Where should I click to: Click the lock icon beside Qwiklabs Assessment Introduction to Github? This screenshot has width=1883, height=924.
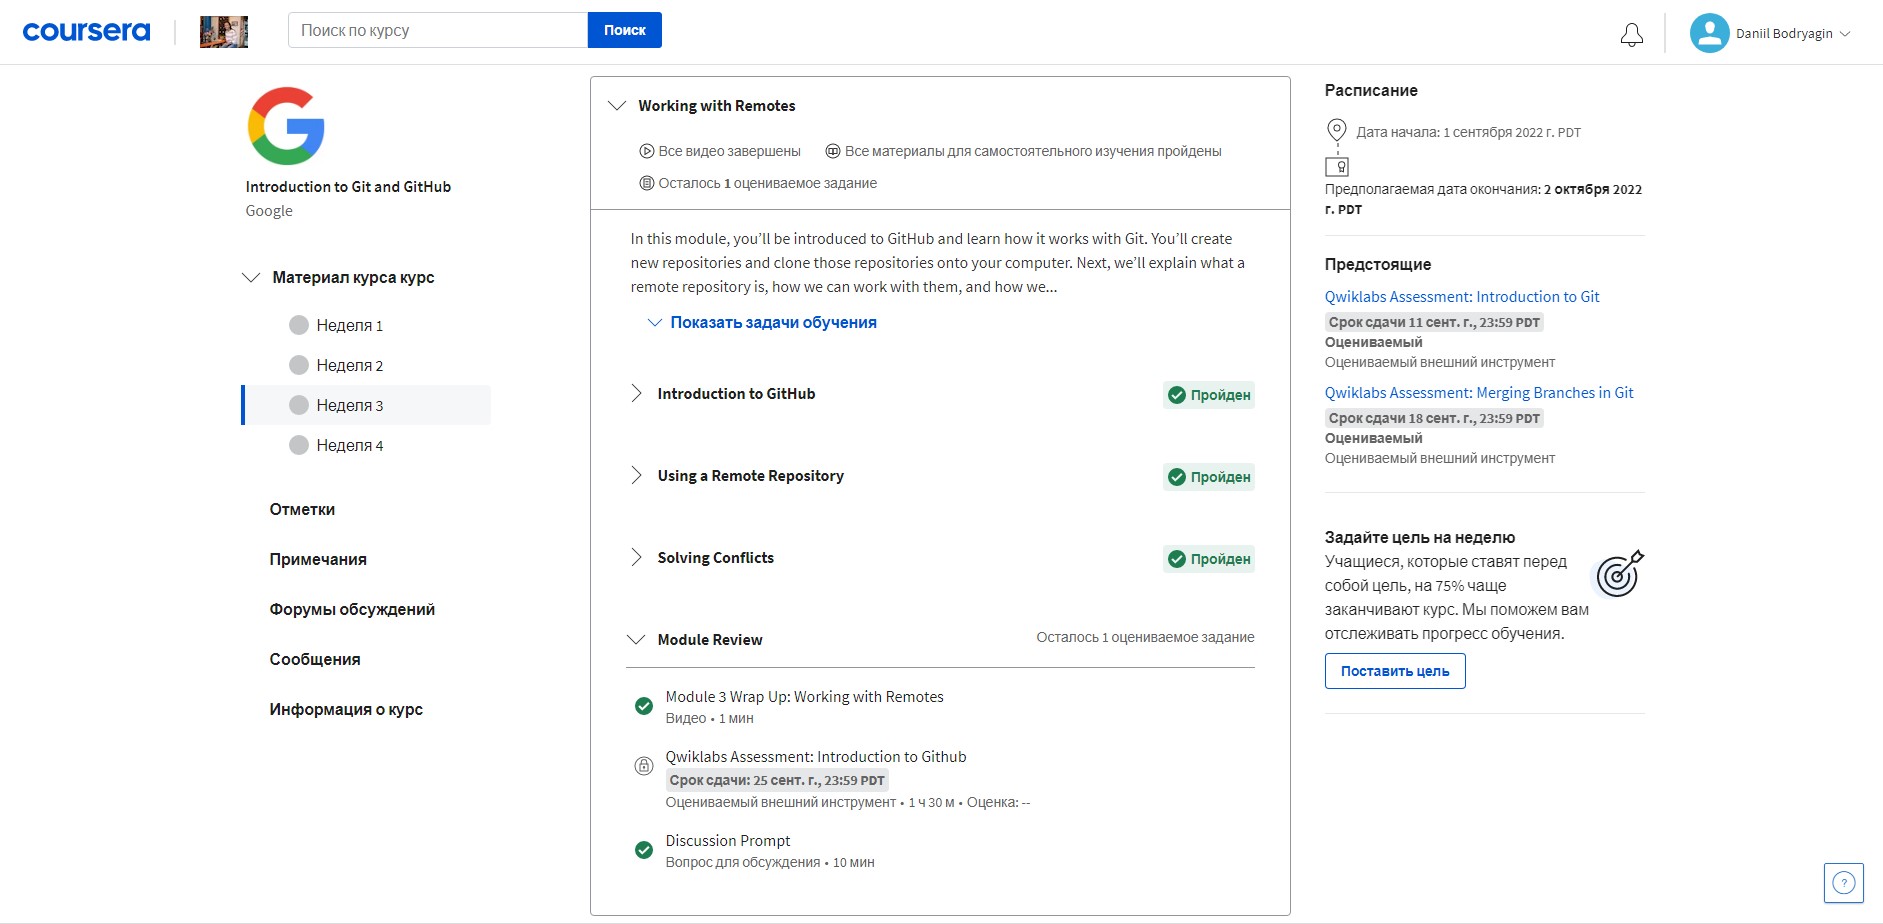point(644,766)
